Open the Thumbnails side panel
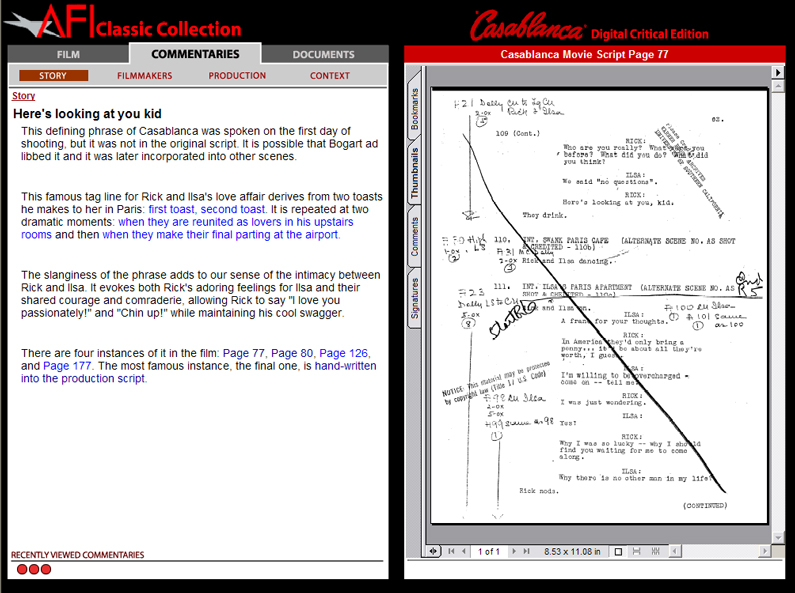Image resolution: width=795 pixels, height=593 pixels. (415, 172)
